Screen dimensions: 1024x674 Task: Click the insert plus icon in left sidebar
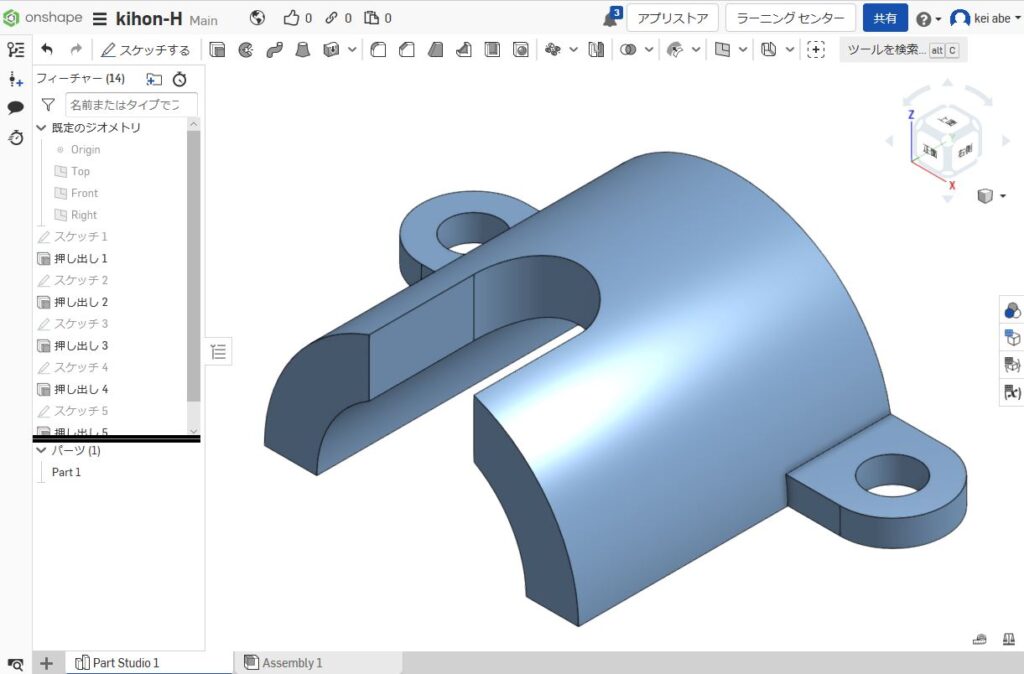coord(16,79)
